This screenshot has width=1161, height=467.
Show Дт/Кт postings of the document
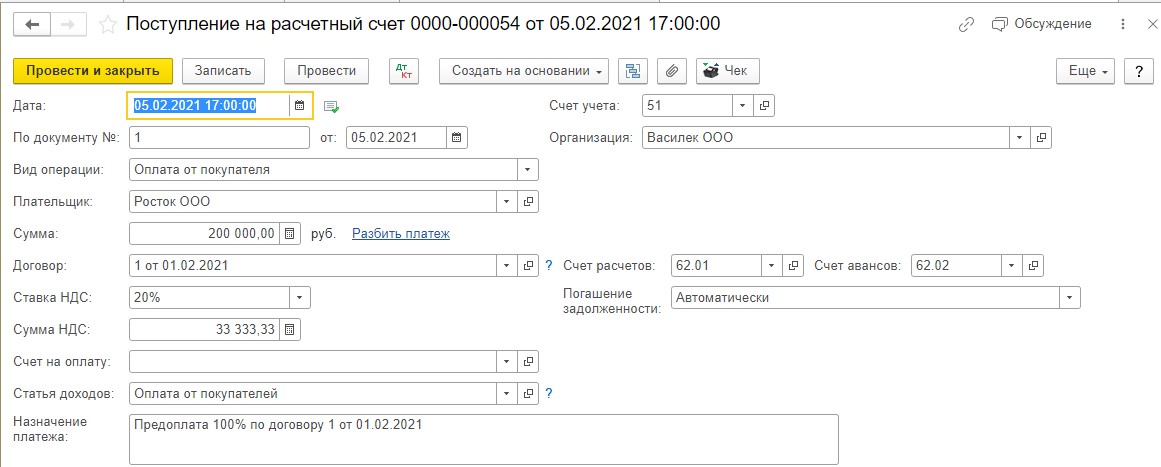tap(405, 71)
